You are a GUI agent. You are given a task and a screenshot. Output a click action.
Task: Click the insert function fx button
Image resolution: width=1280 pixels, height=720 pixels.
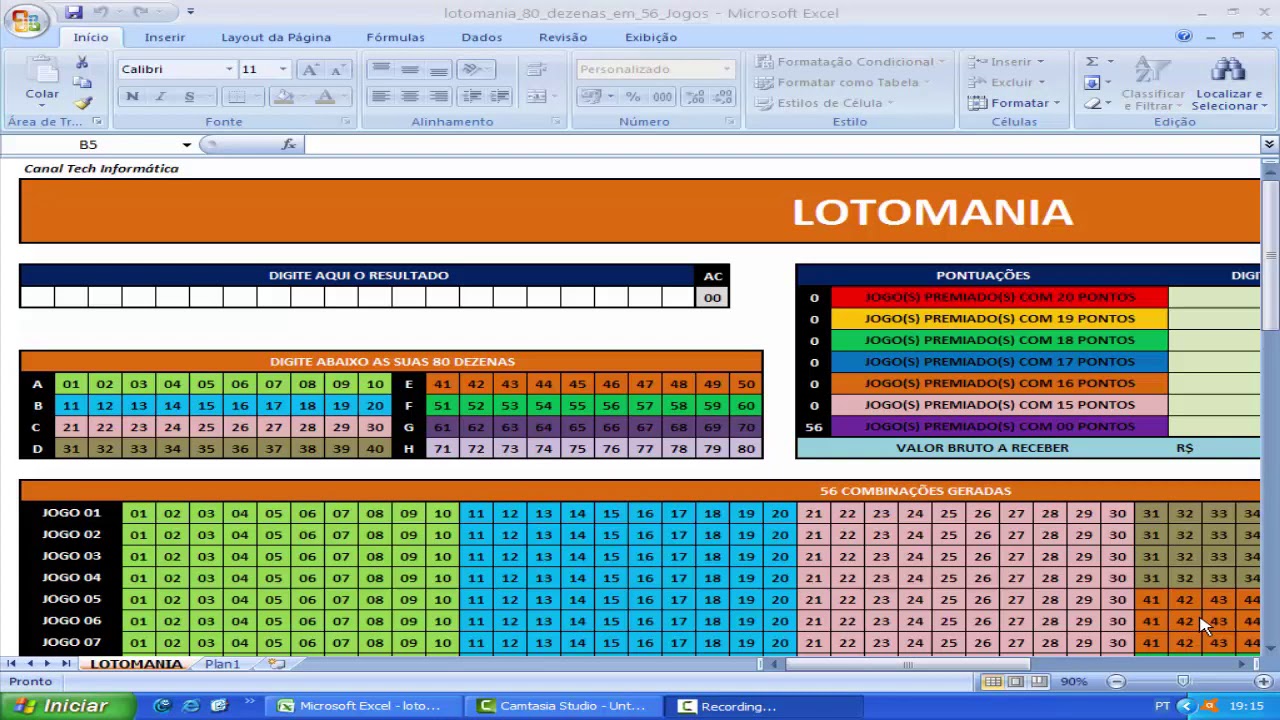(x=289, y=144)
